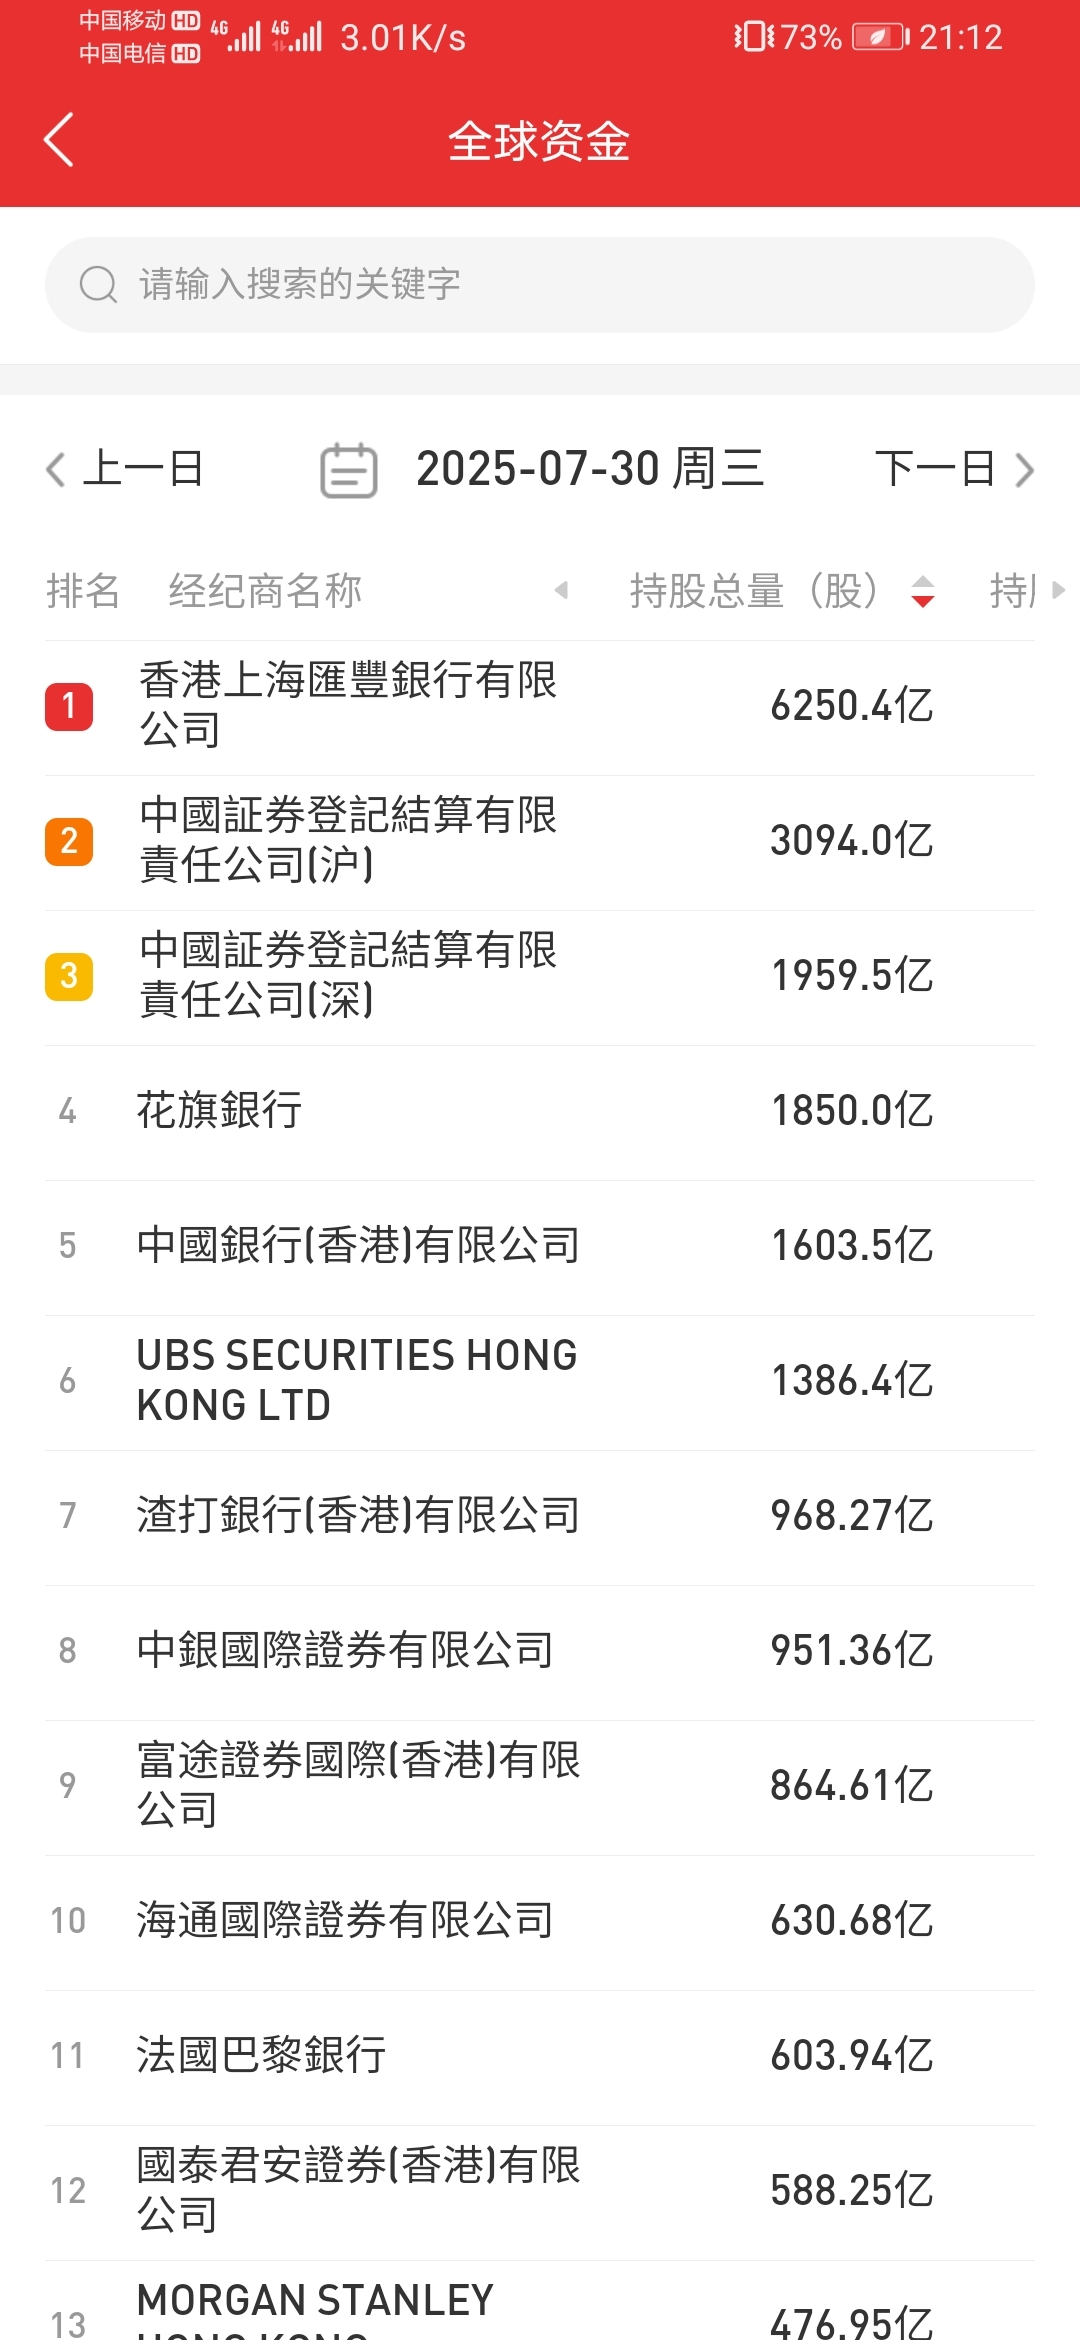This screenshot has height=2340, width=1080.
Task: Focus the 请输入搜索的关键字 search field
Action: [540, 284]
